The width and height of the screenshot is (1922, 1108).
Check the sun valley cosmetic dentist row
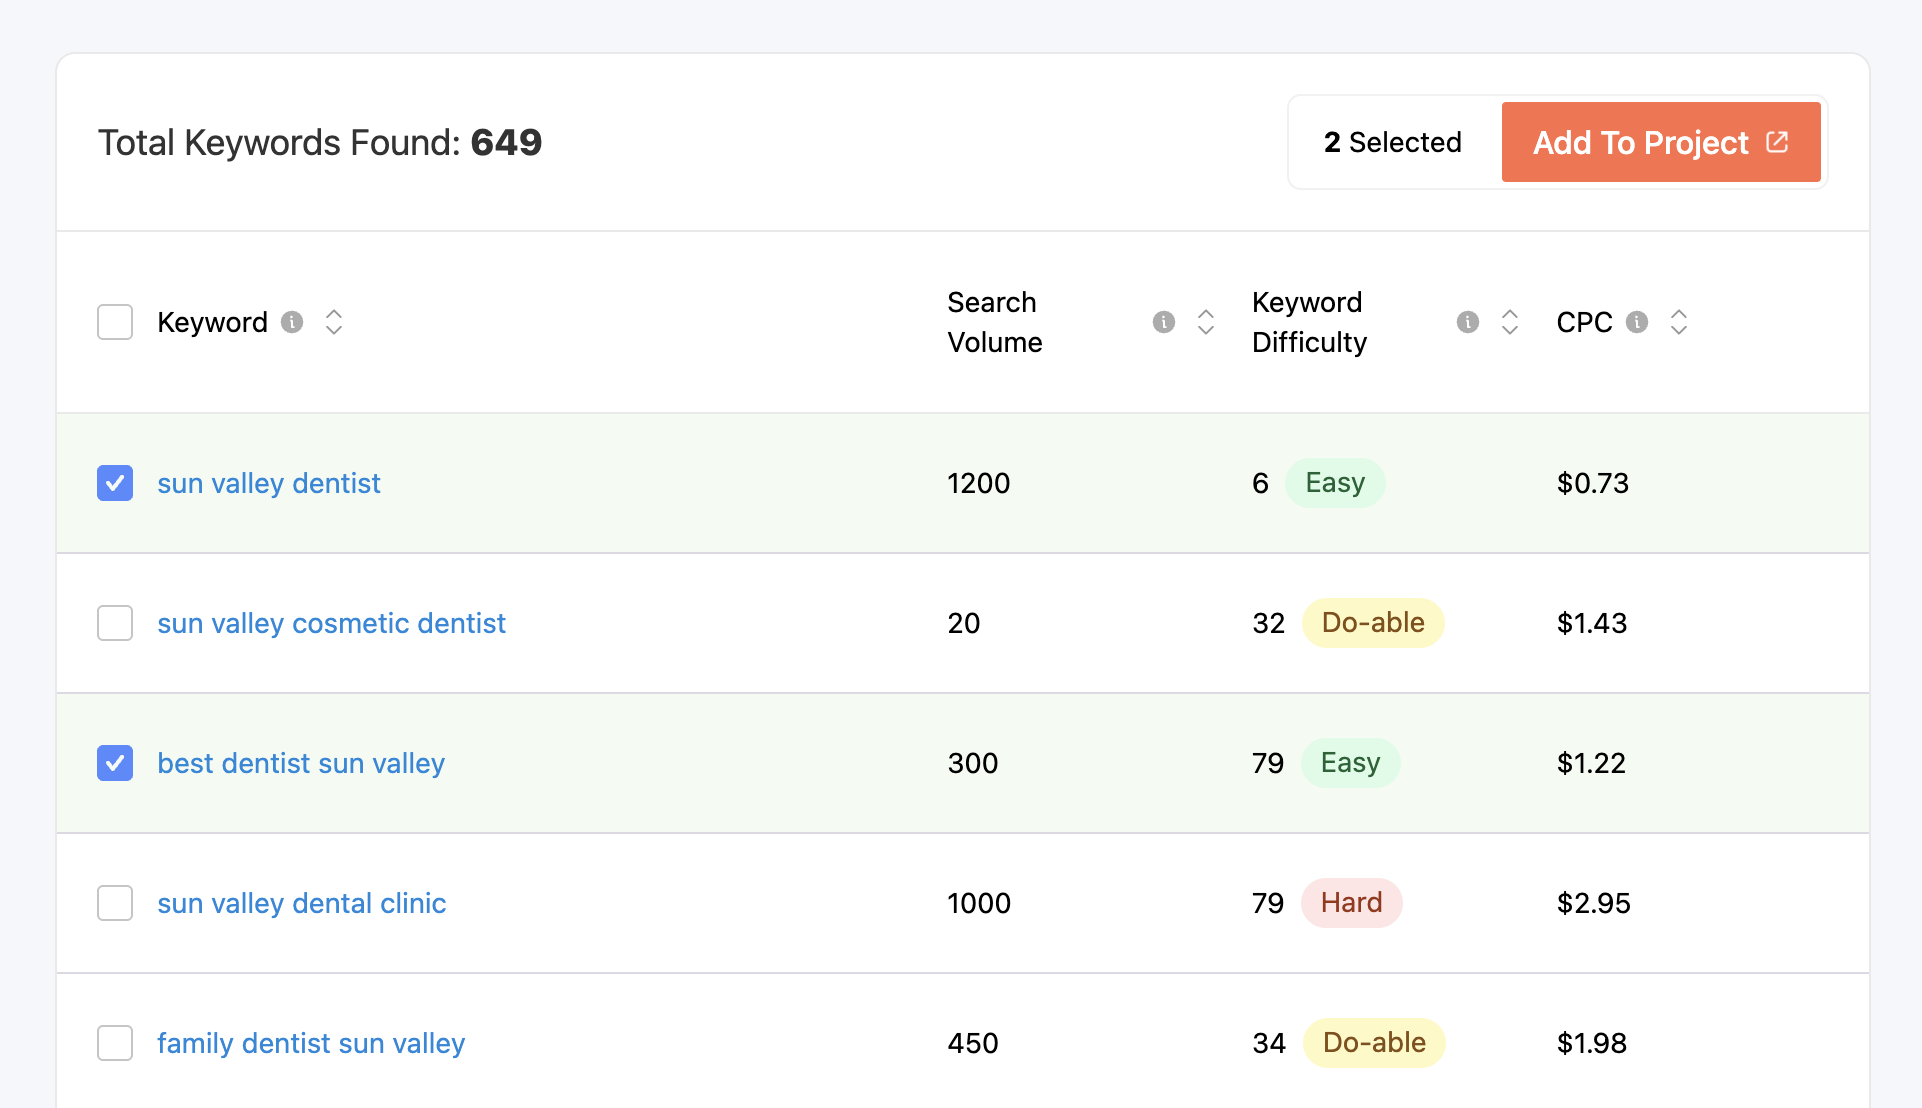tap(115, 623)
